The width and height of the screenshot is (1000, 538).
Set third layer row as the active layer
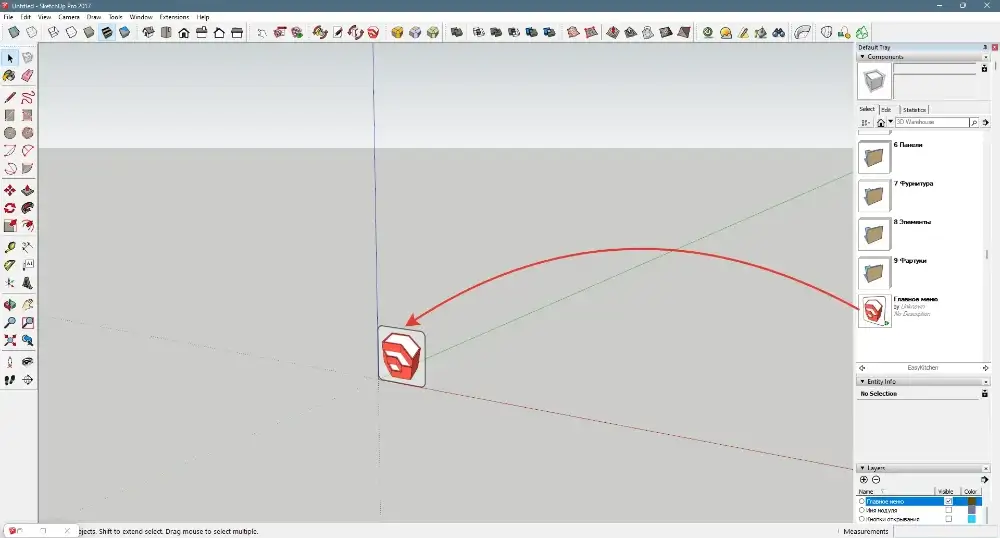pyautogui.click(x=862, y=519)
